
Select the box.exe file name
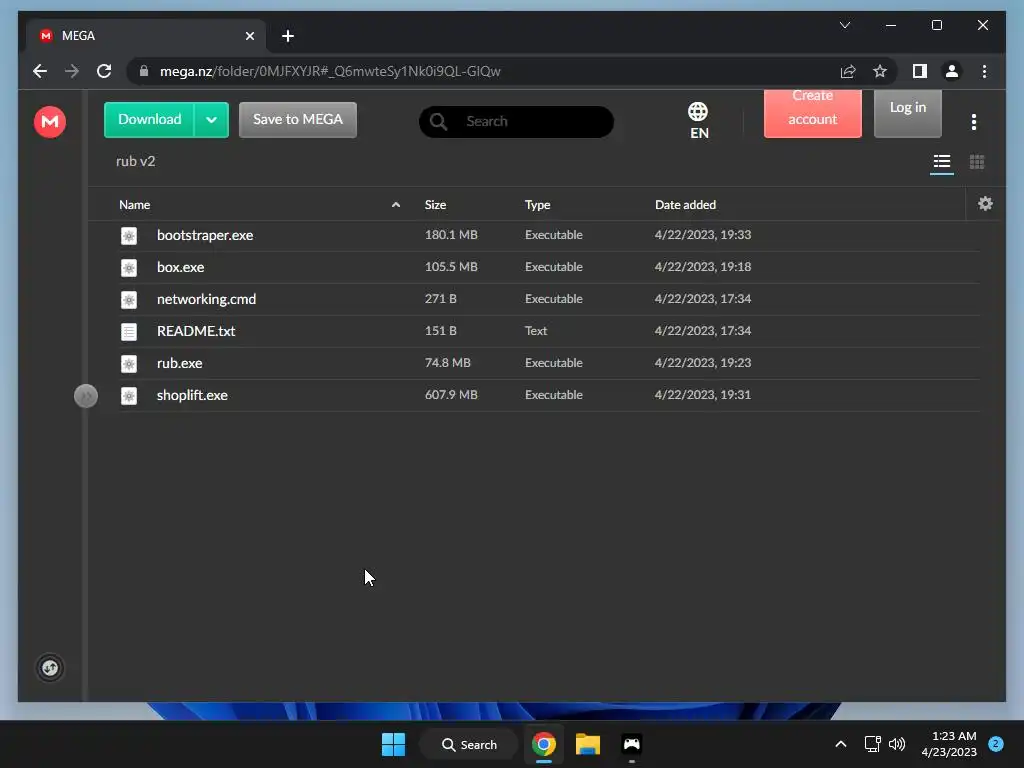[x=180, y=267]
